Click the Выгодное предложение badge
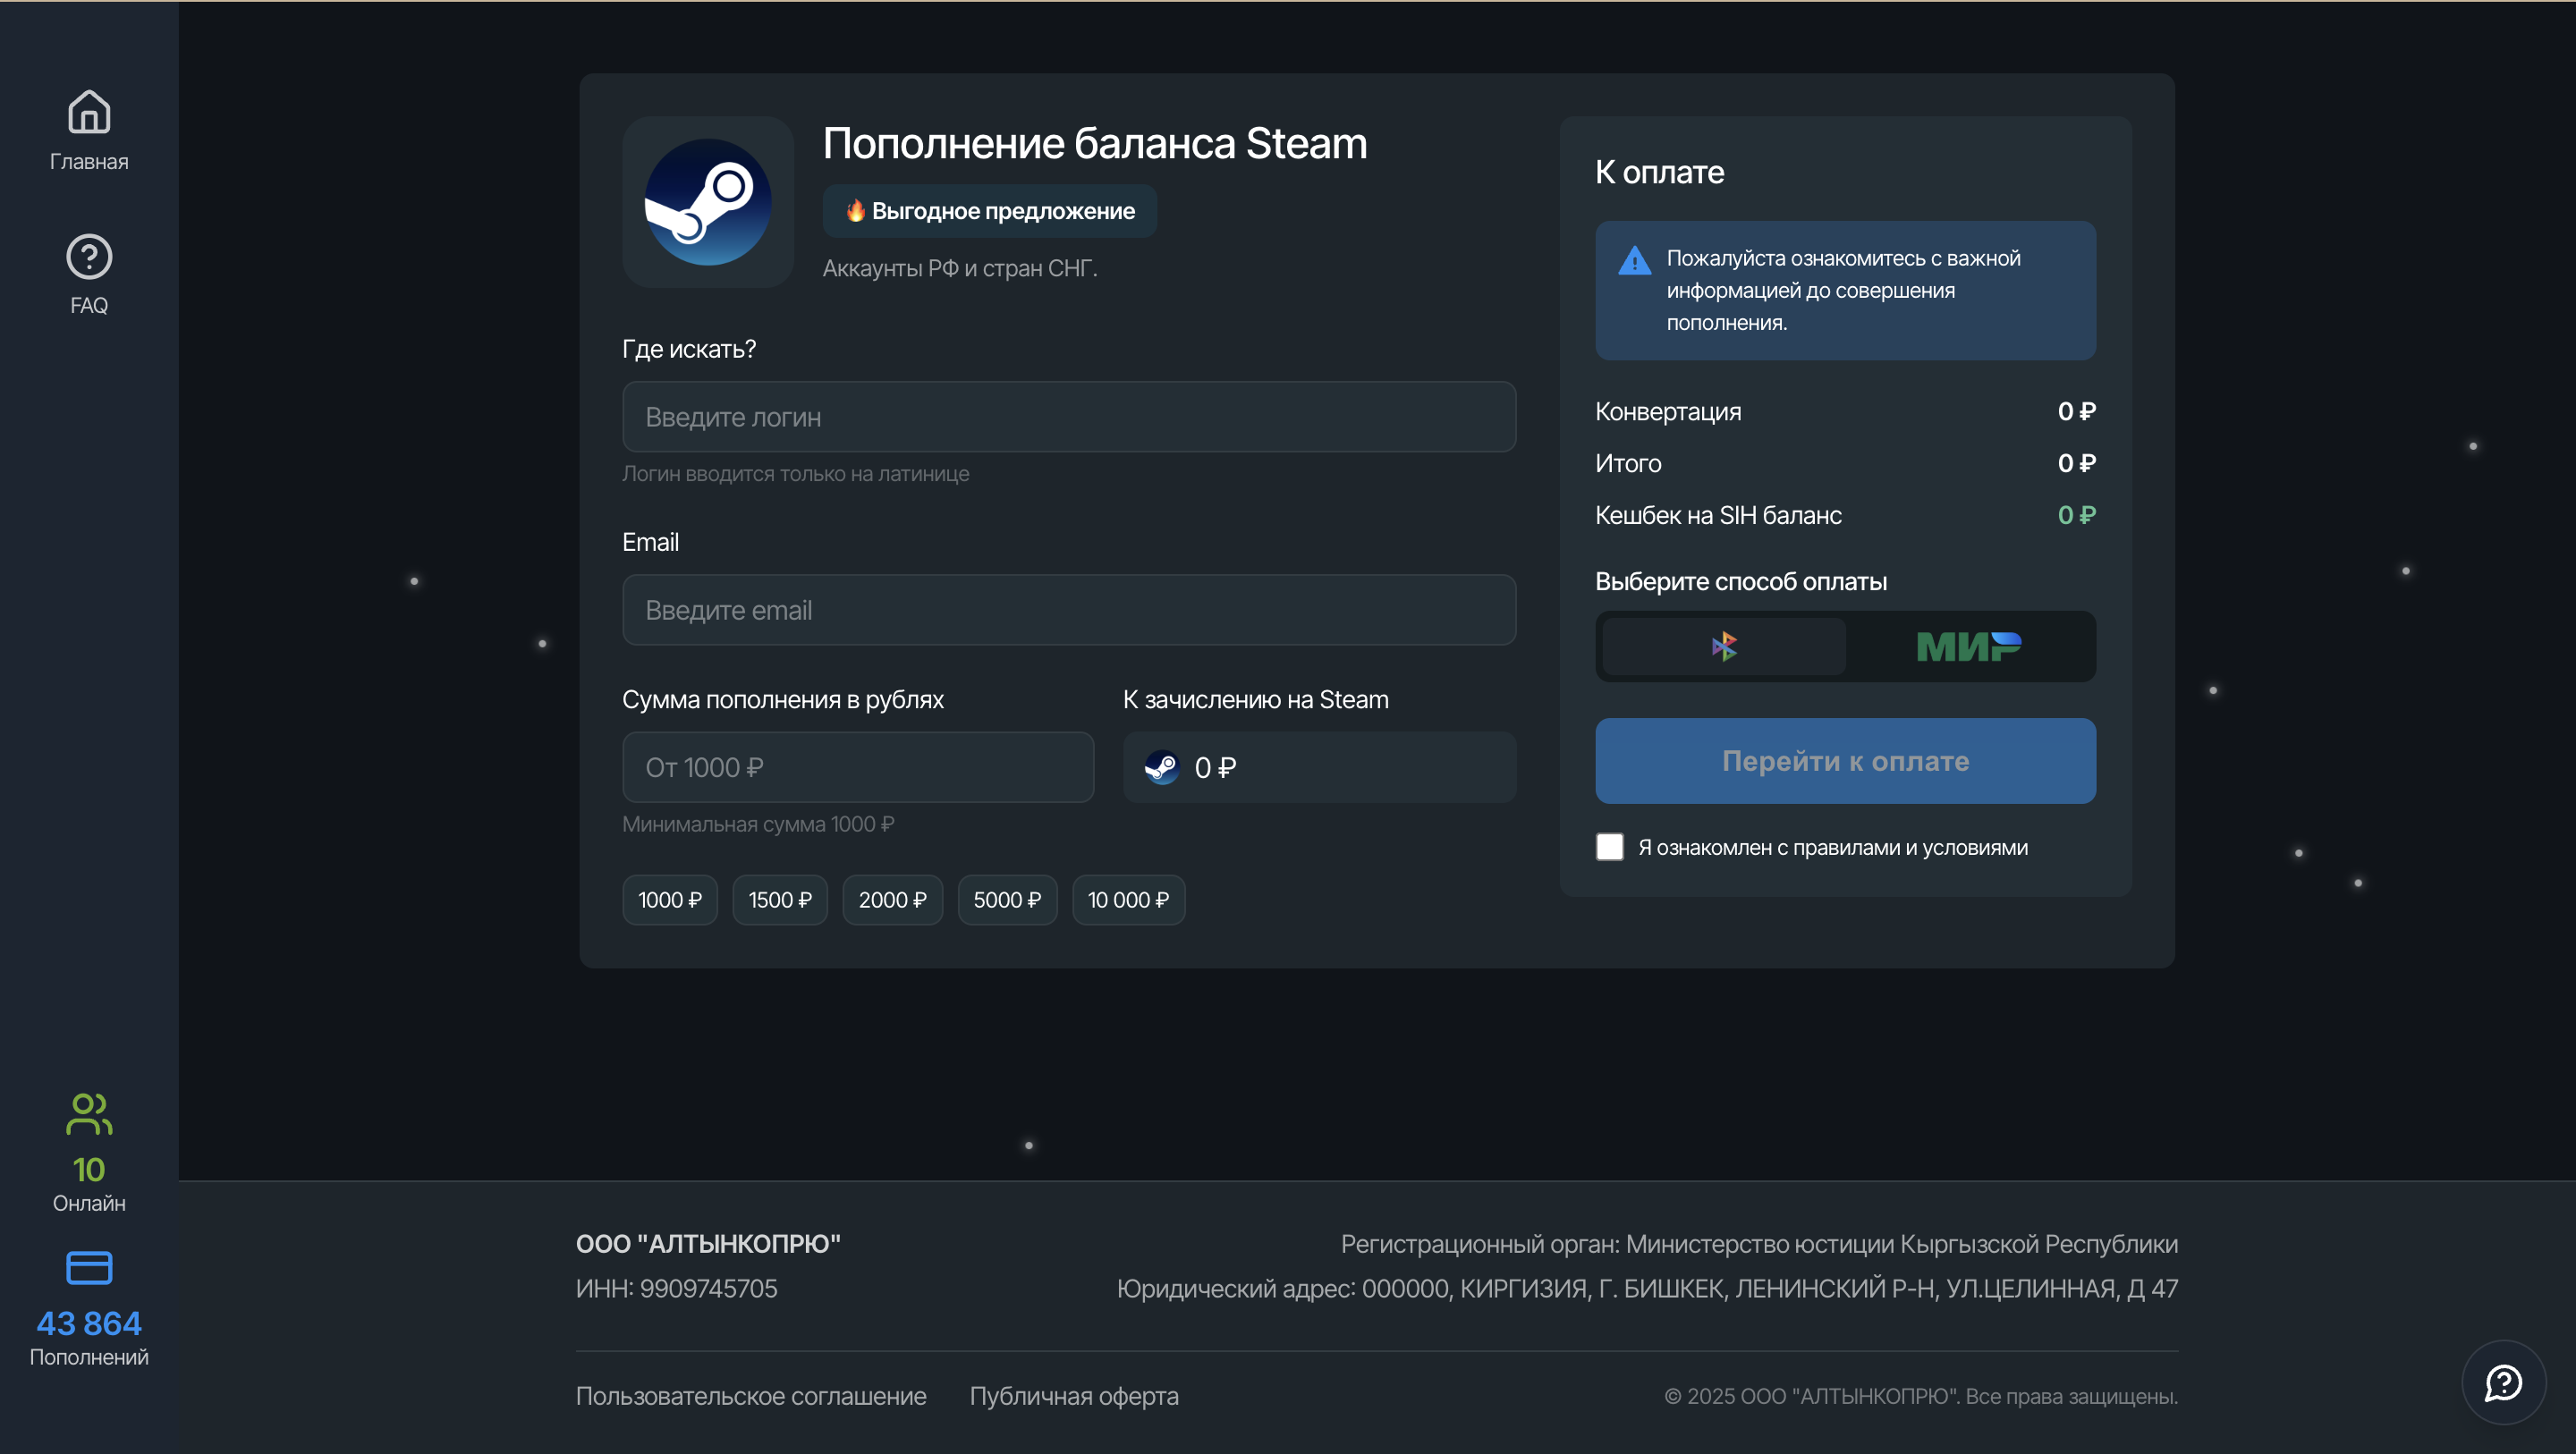The height and width of the screenshot is (1454, 2576). point(988,211)
